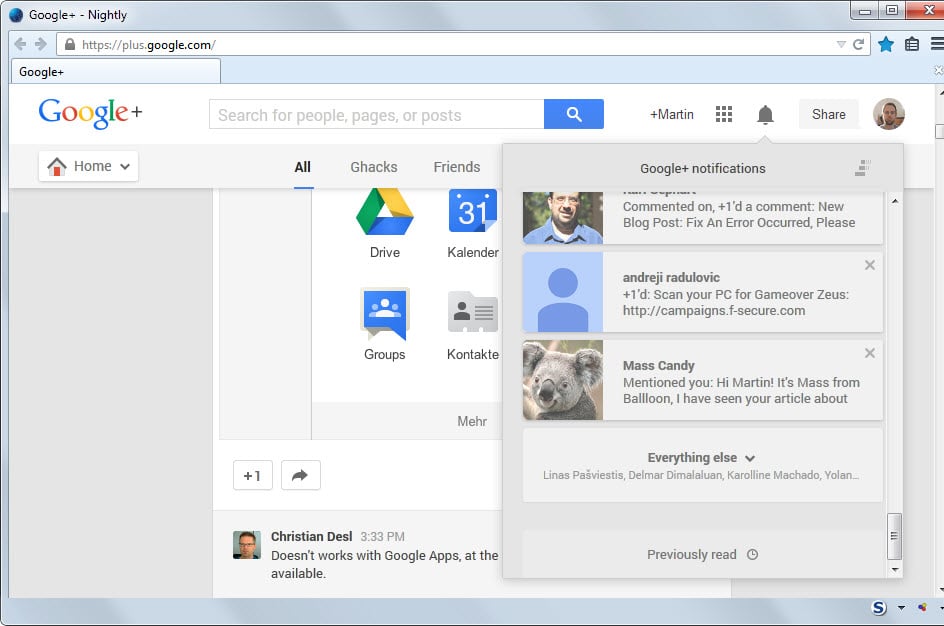The image size is (944, 626).
Task: Dismiss the andreji radulovic notification
Action: click(869, 265)
